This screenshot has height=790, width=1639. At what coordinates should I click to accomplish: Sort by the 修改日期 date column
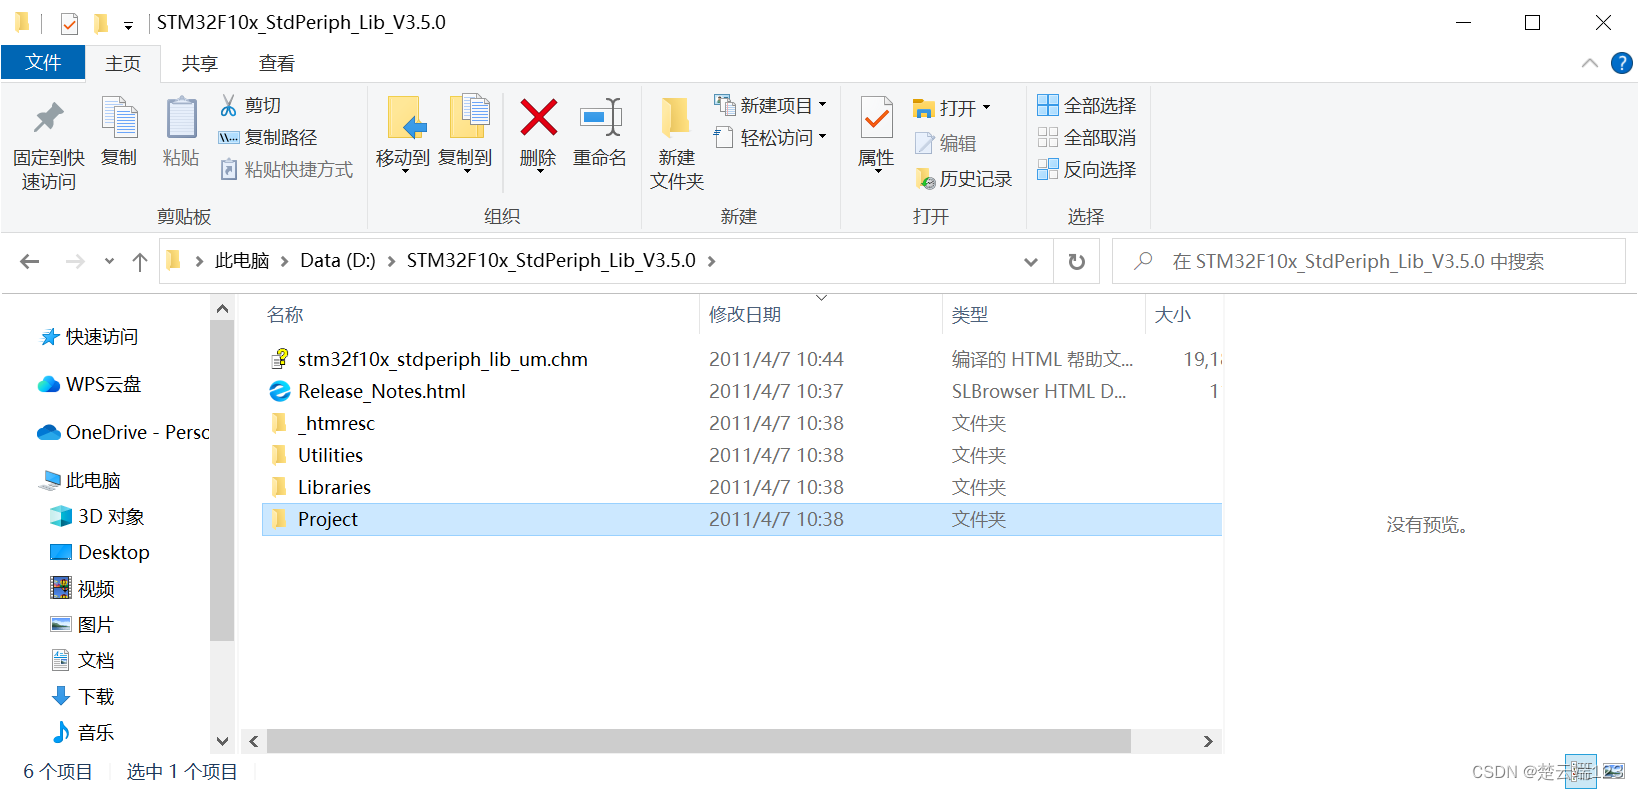(x=745, y=315)
